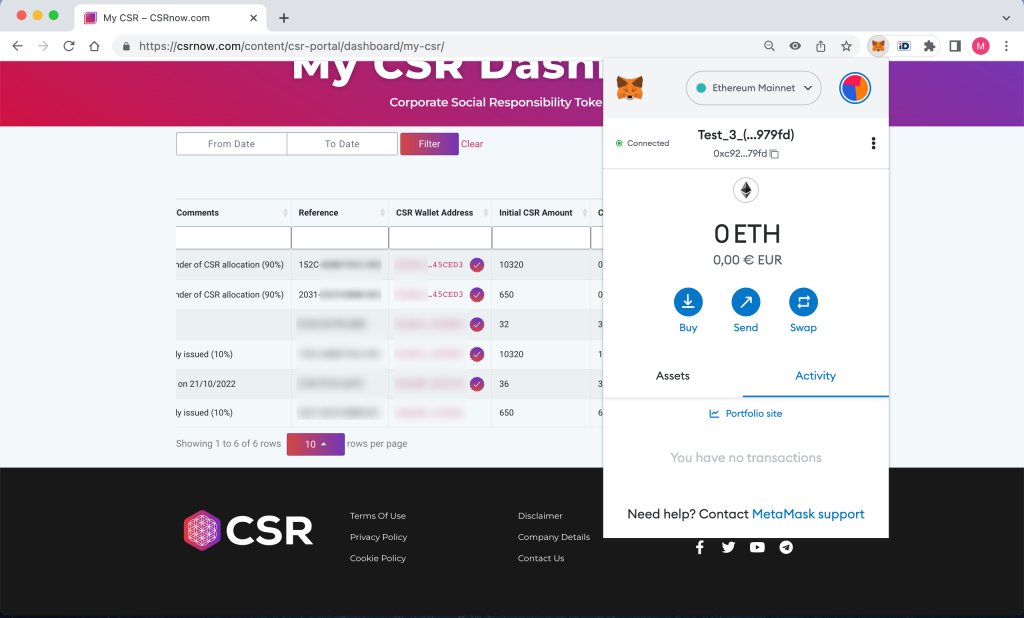Bookmark this page with the star icon
This screenshot has height=618, width=1024.
click(x=846, y=46)
